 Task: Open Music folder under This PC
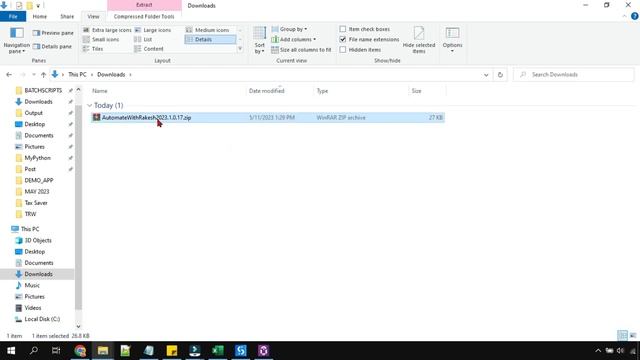pyautogui.click(x=32, y=285)
